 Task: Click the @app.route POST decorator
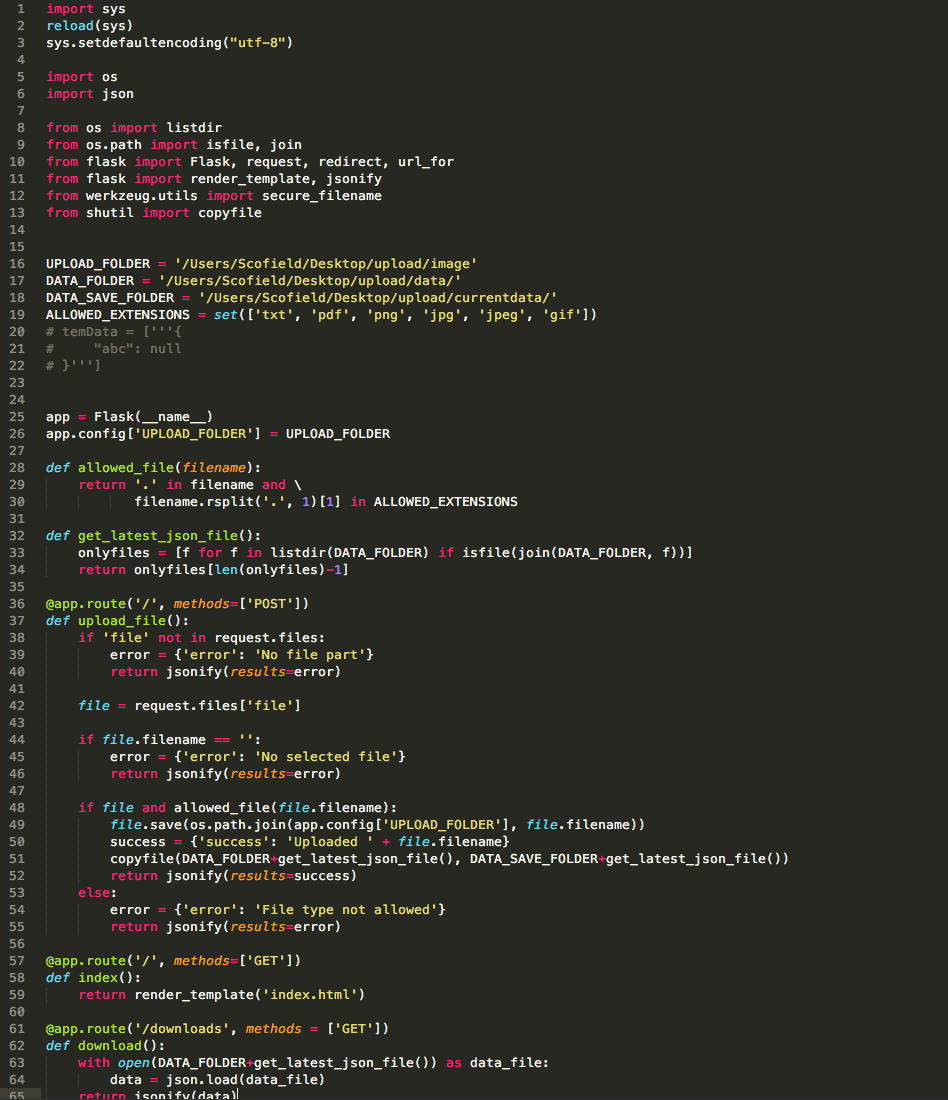pos(178,604)
